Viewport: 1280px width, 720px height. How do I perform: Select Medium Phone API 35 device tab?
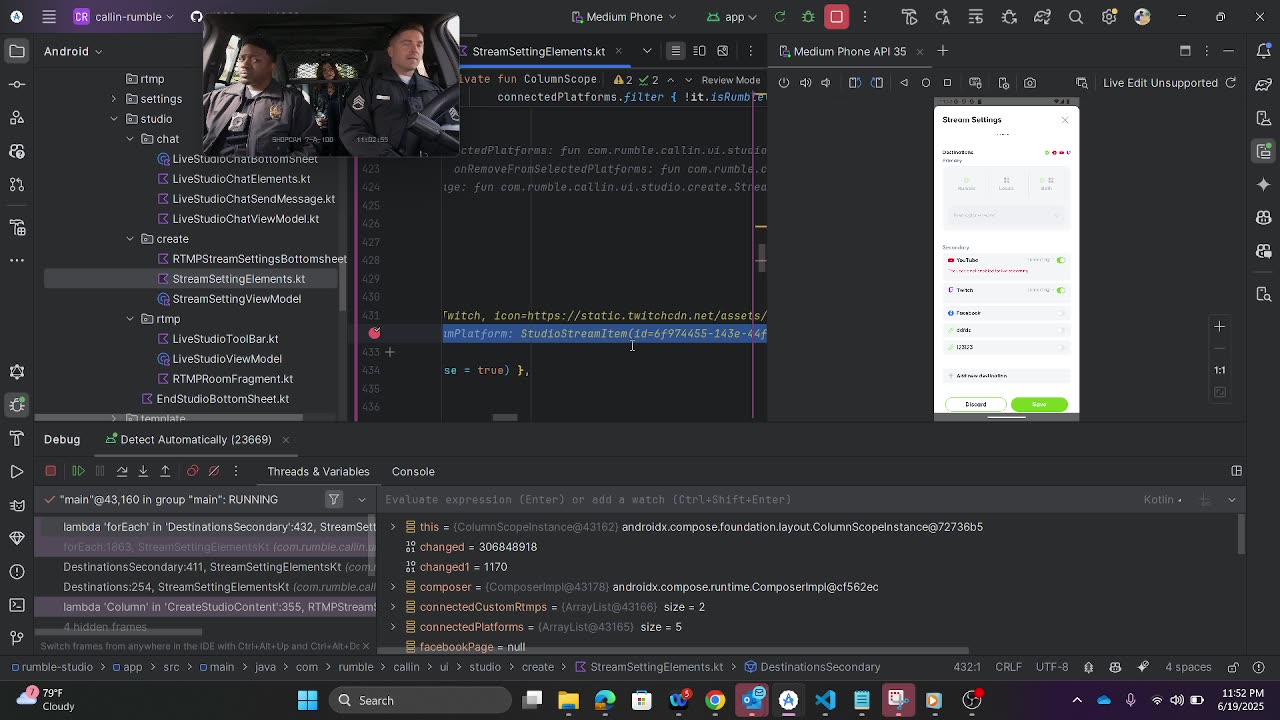tap(849, 51)
